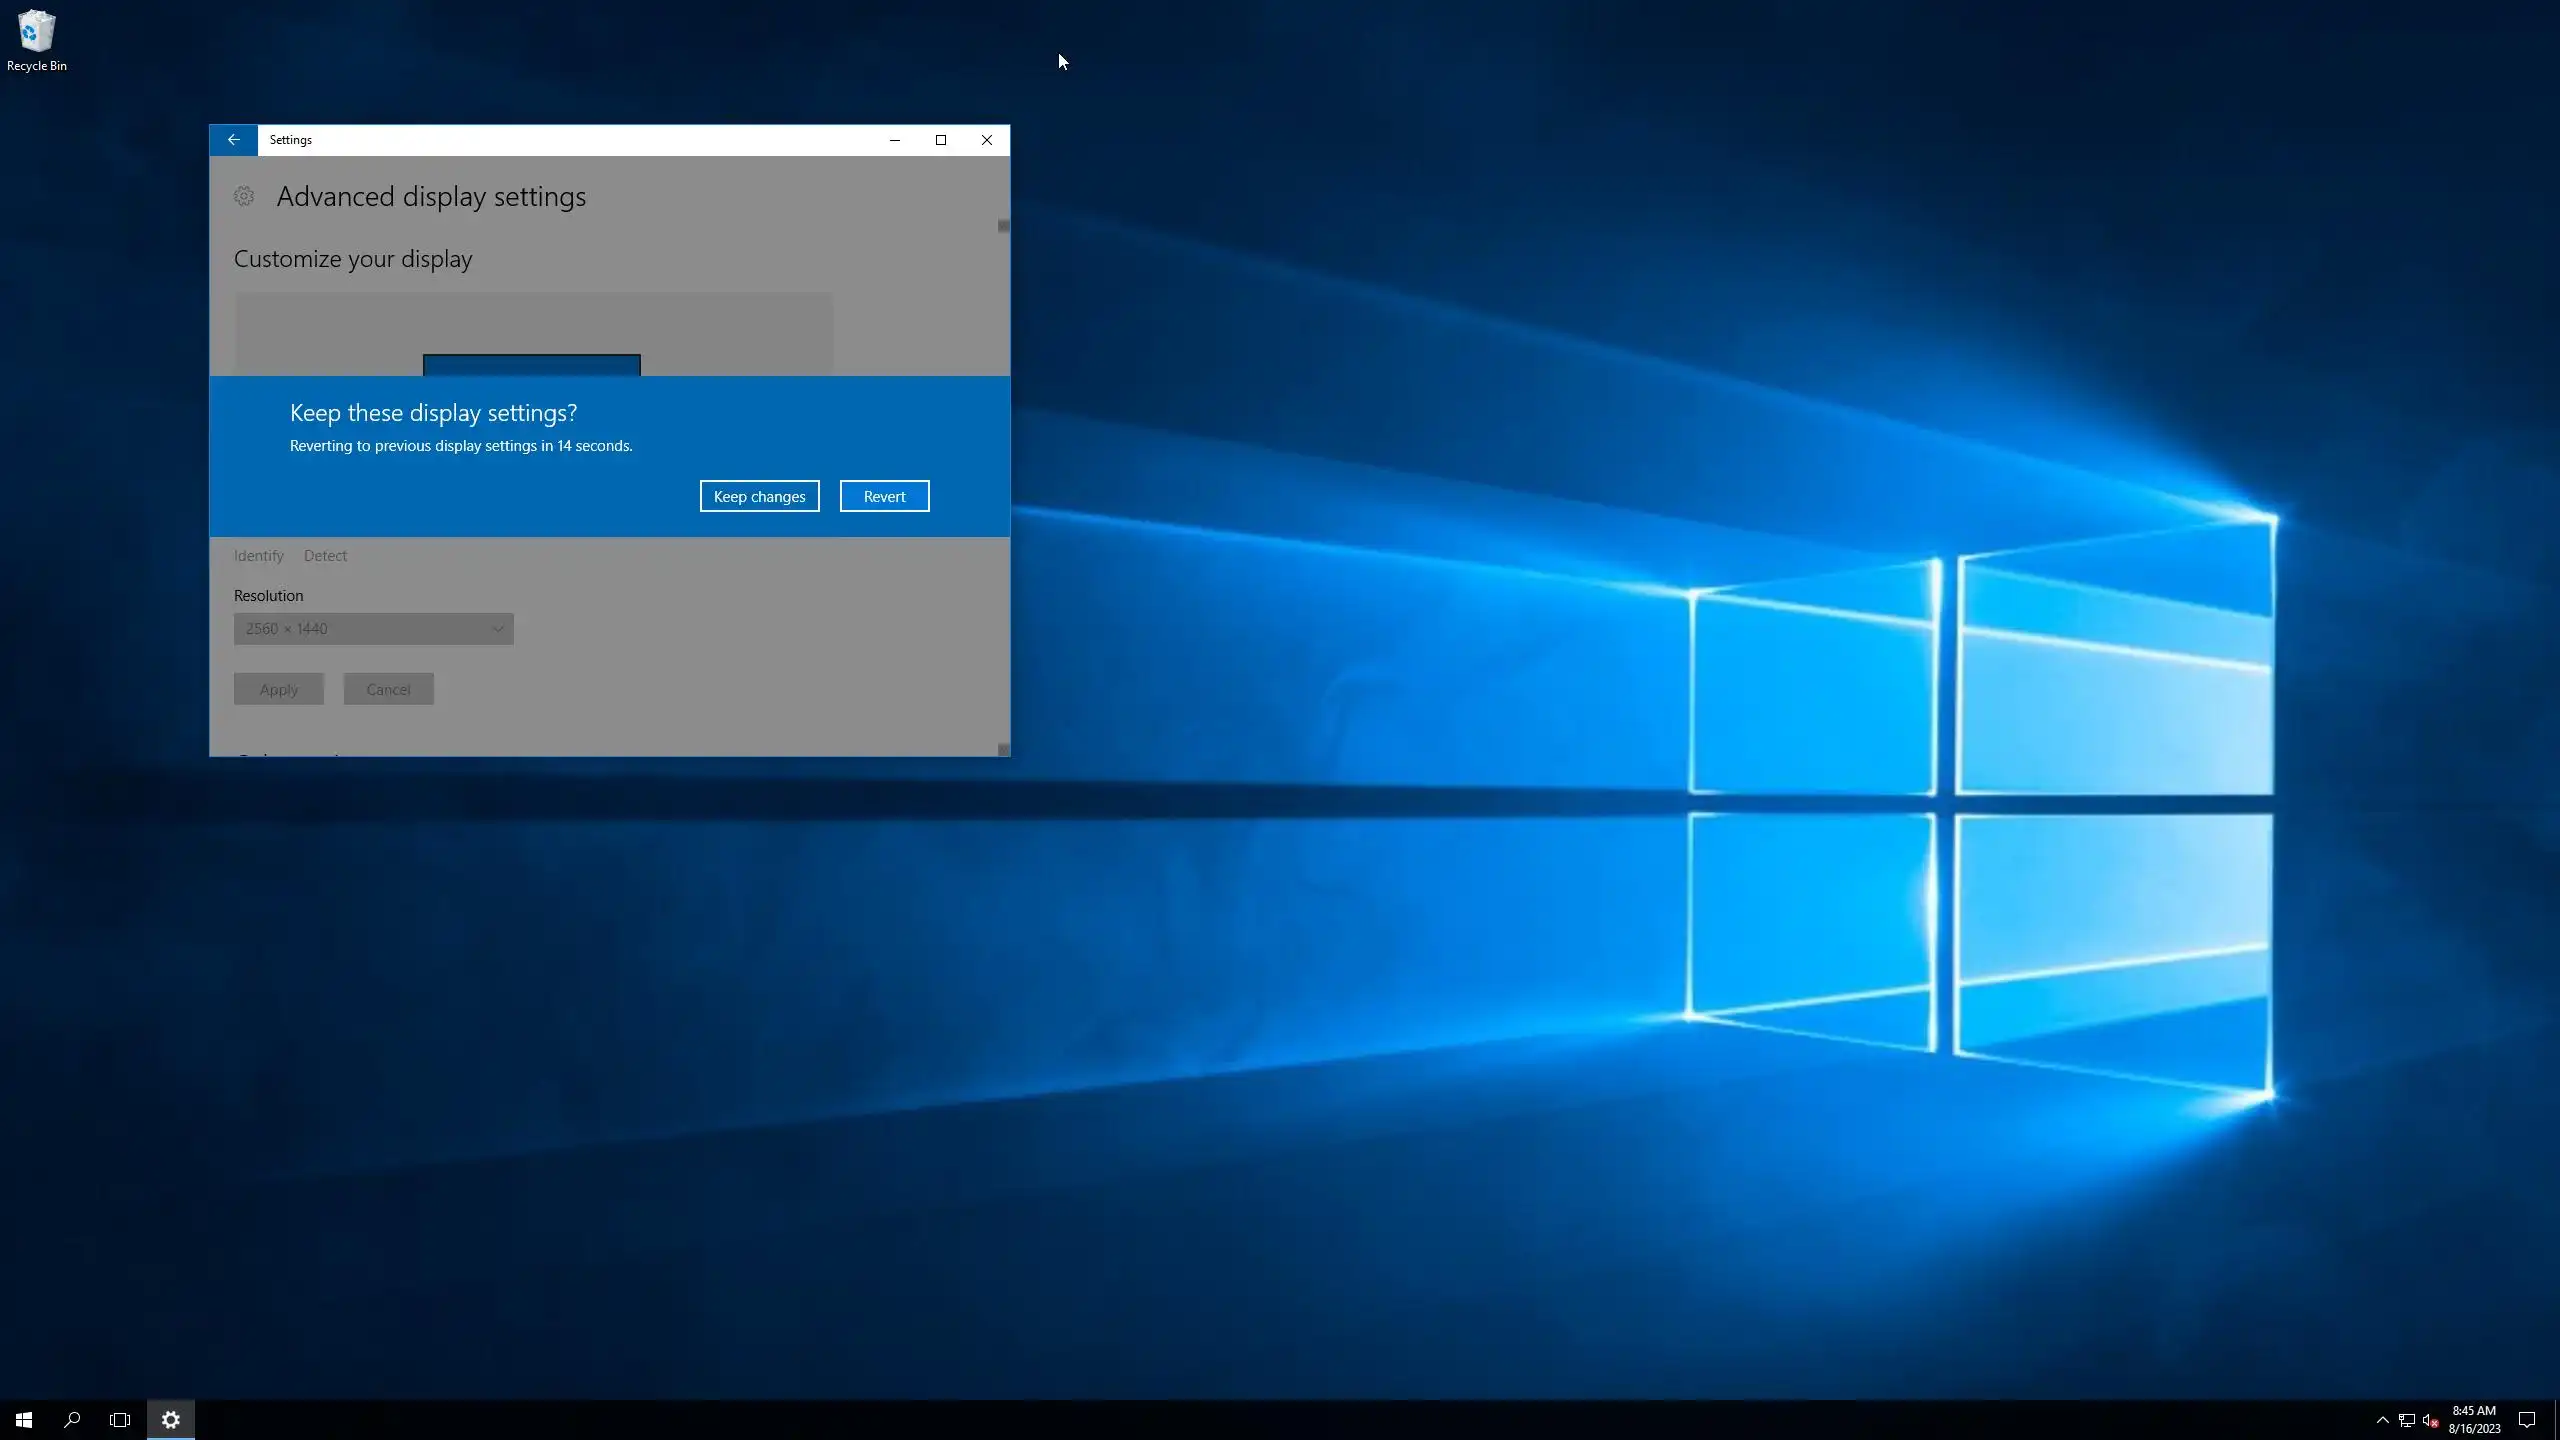This screenshot has width=2560, height=1440.
Task: Open the Windows Start menu
Action: point(24,1419)
